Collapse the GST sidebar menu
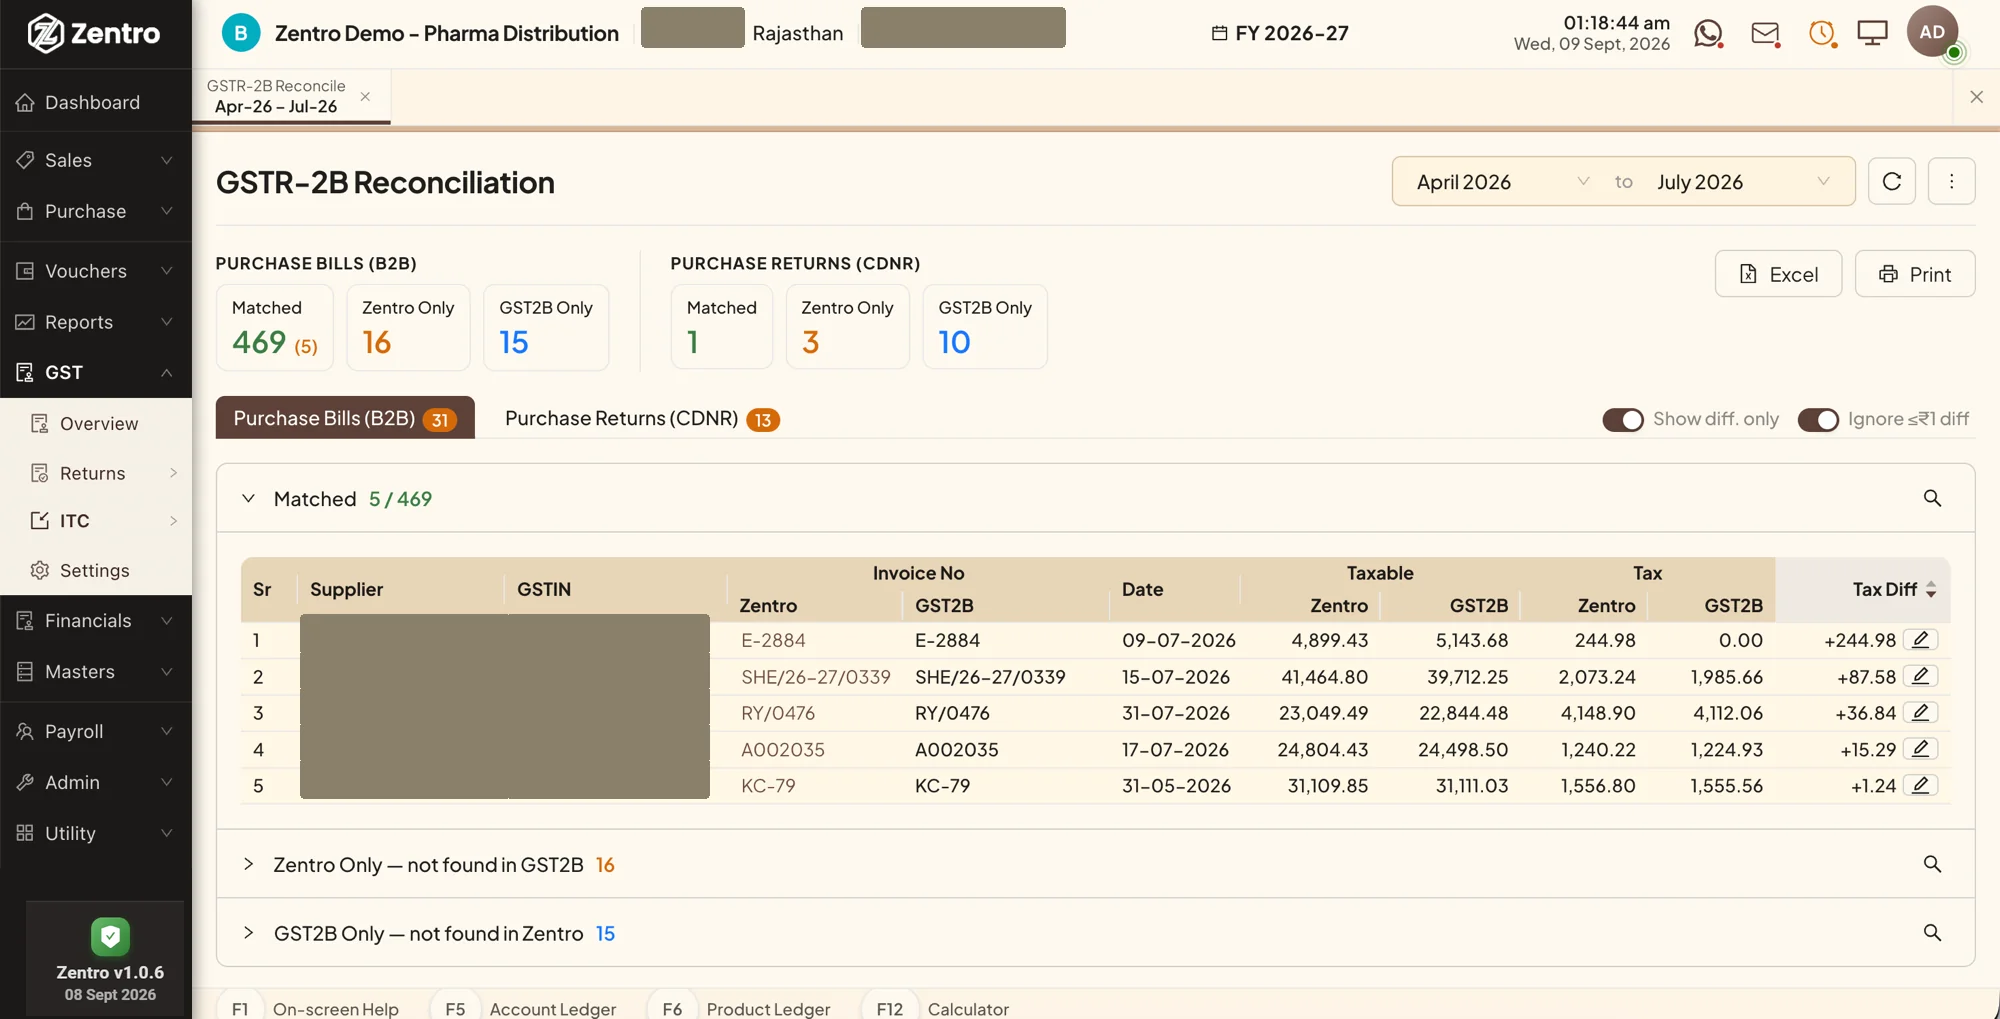The height and width of the screenshot is (1019, 2000). [95, 372]
